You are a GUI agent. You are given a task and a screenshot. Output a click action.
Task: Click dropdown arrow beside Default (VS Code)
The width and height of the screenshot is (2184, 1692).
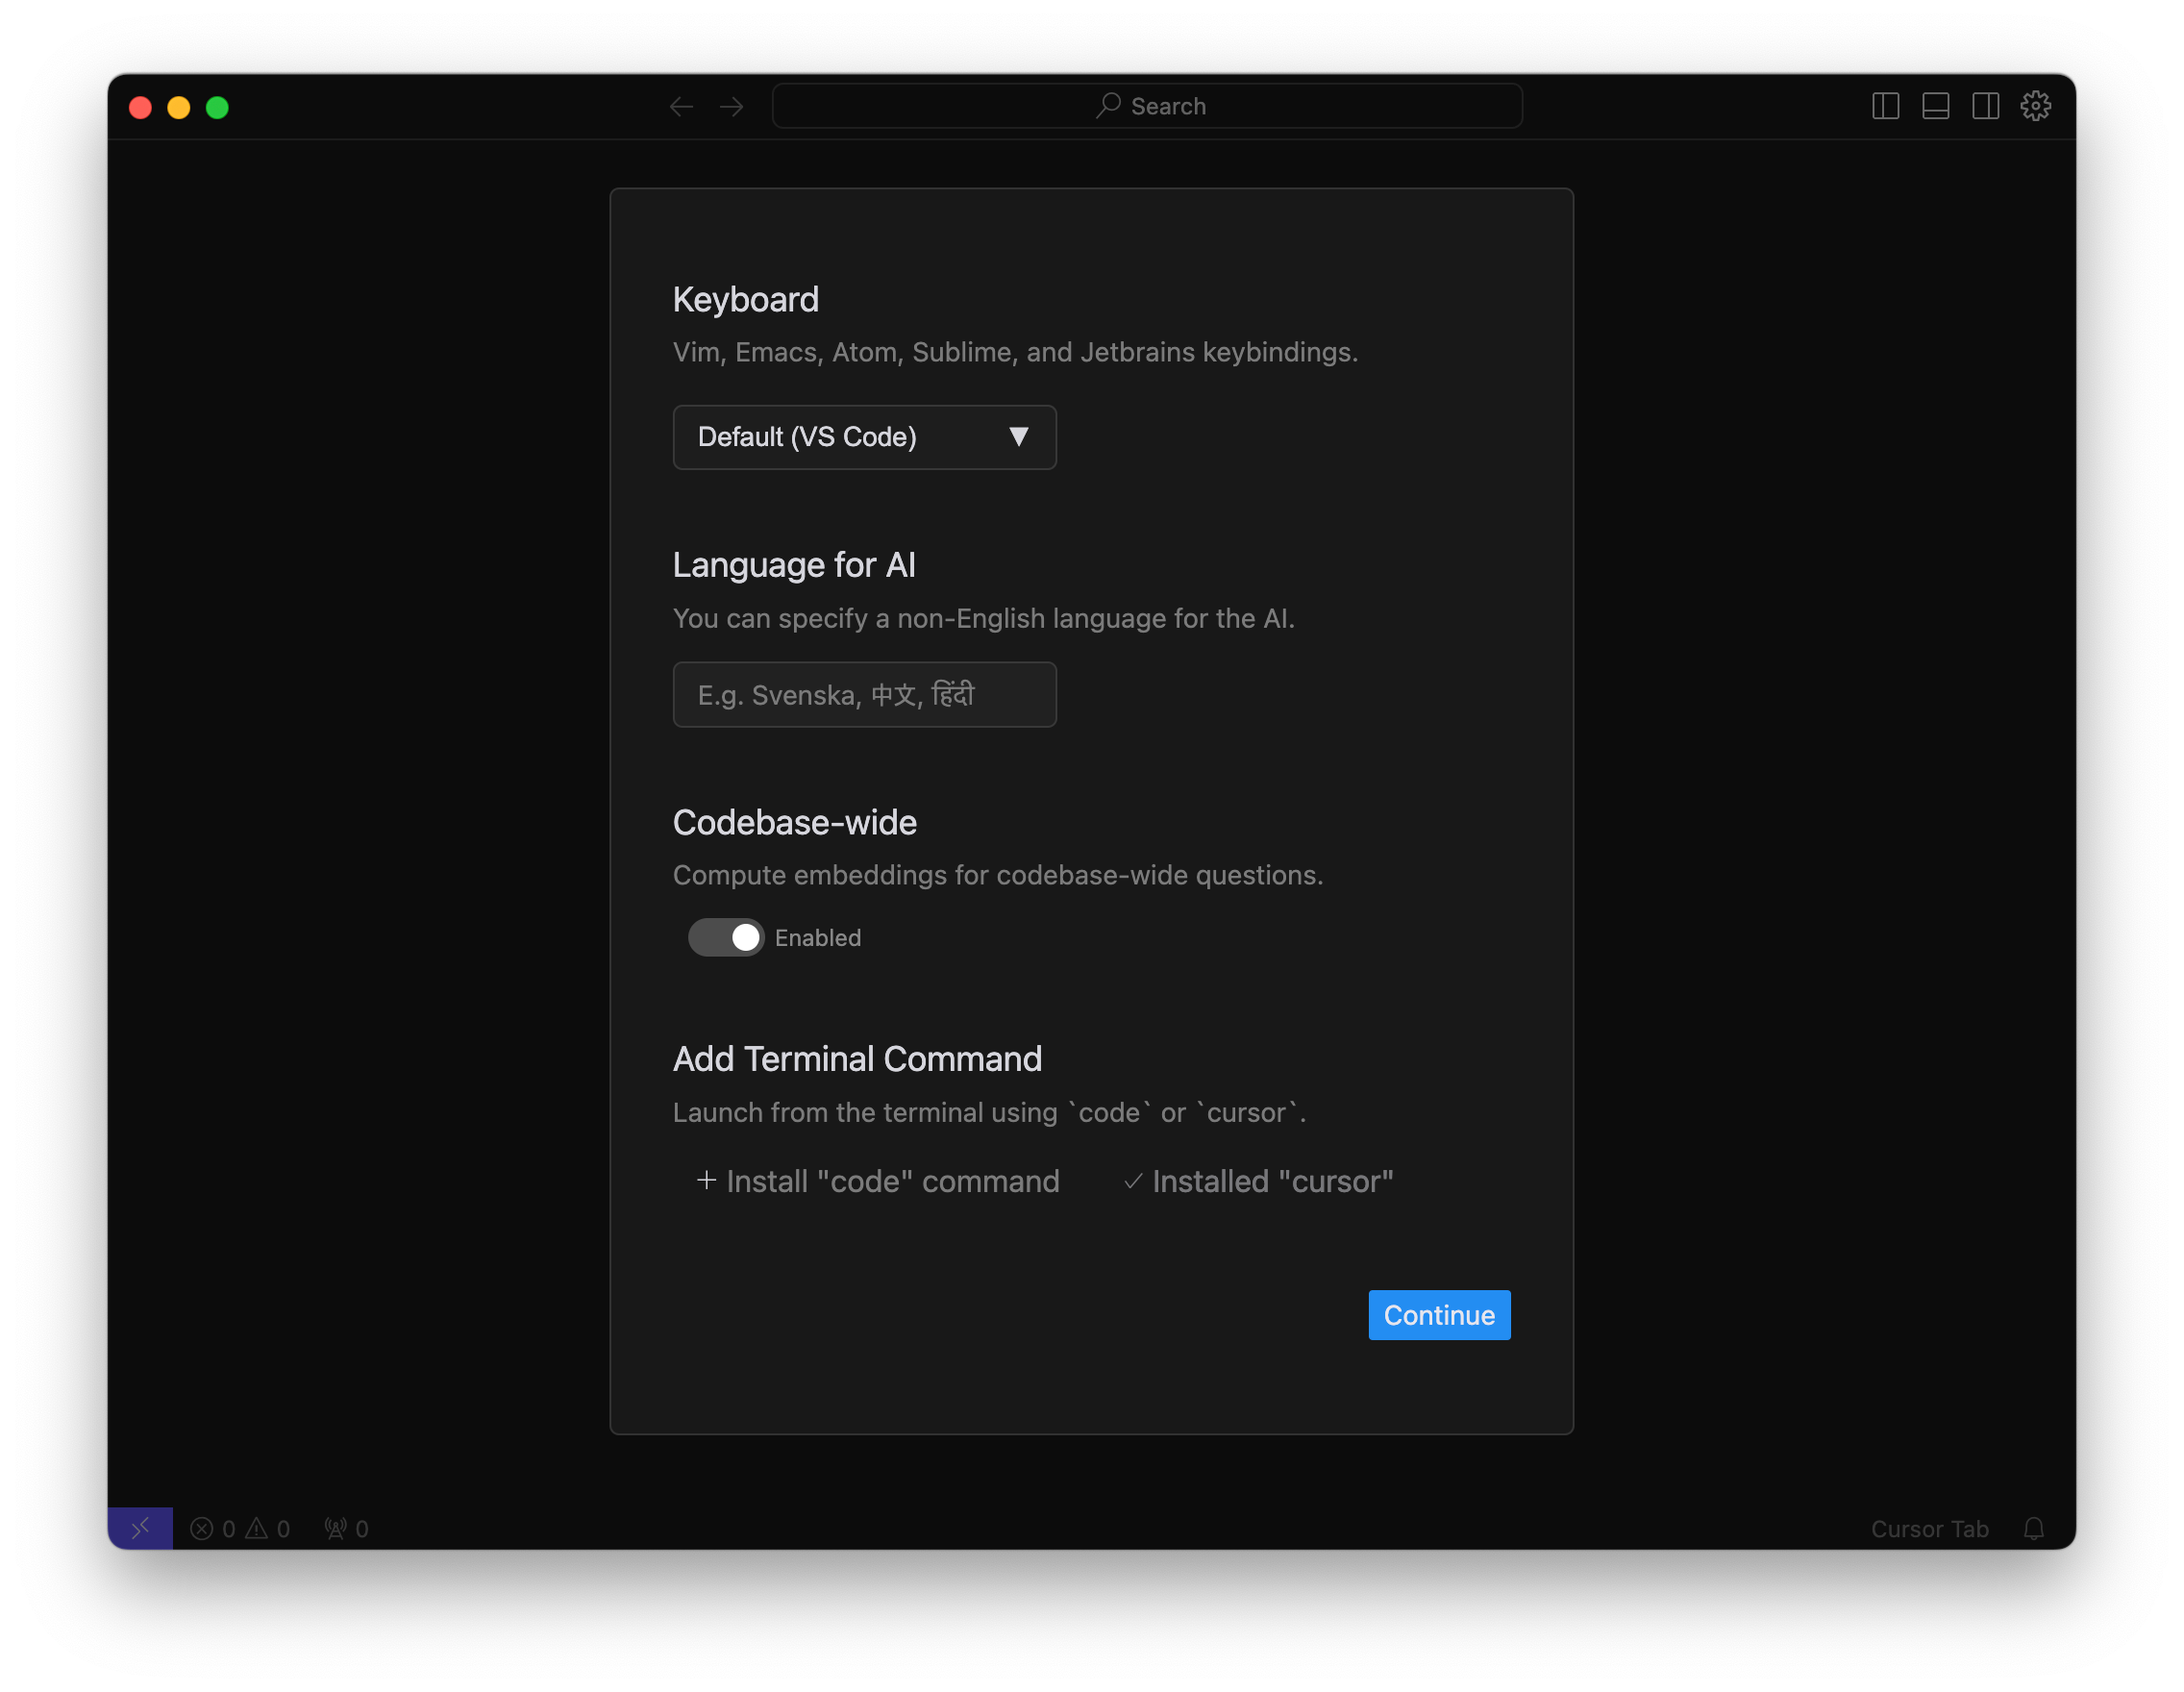(x=1018, y=437)
